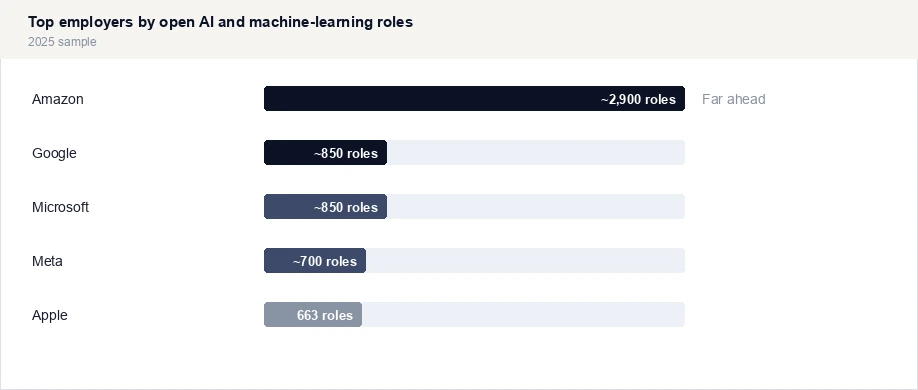This screenshot has height=390, width=918.
Task: Click the chart title about top AI employers
Action: pos(220,22)
